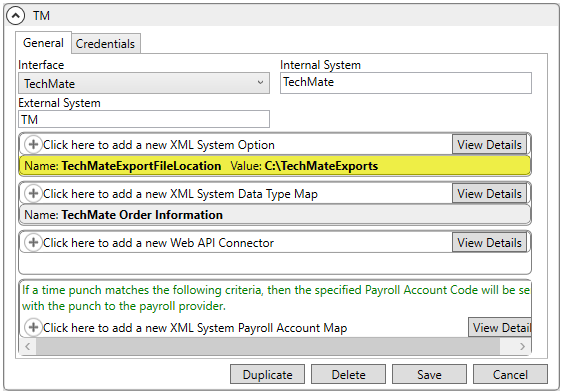The width and height of the screenshot is (561, 392).
Task: Switch to the Credentials tab
Action: pos(106,44)
